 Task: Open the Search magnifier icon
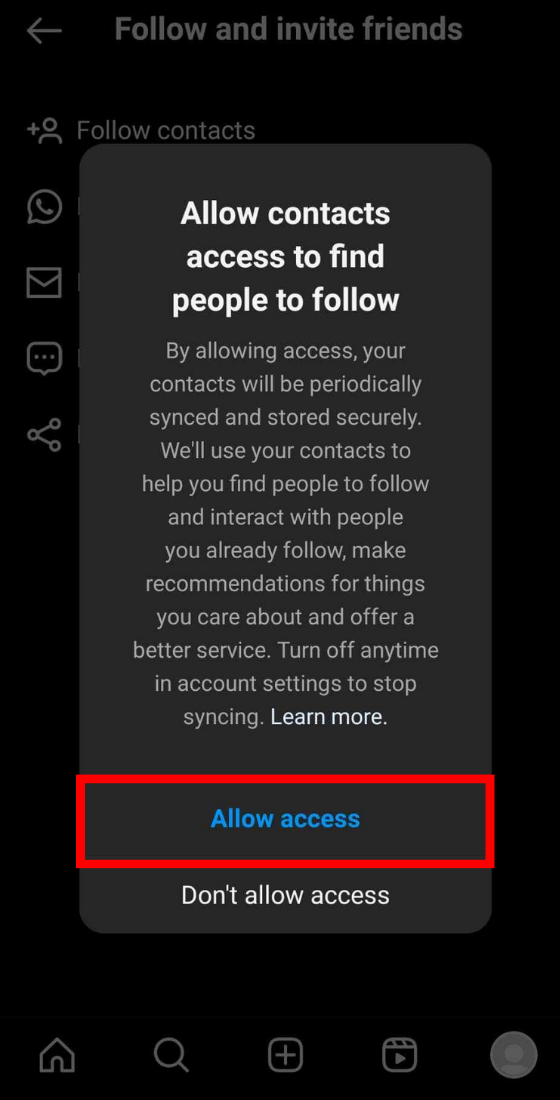[x=171, y=1054]
